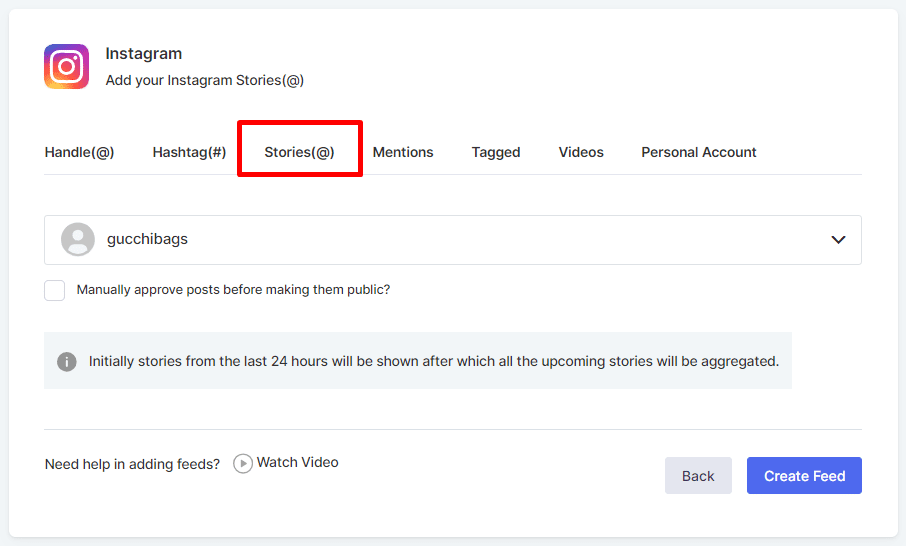Click the 'Need help in adding feeds?' text
The height and width of the screenshot is (546, 906).
132,464
